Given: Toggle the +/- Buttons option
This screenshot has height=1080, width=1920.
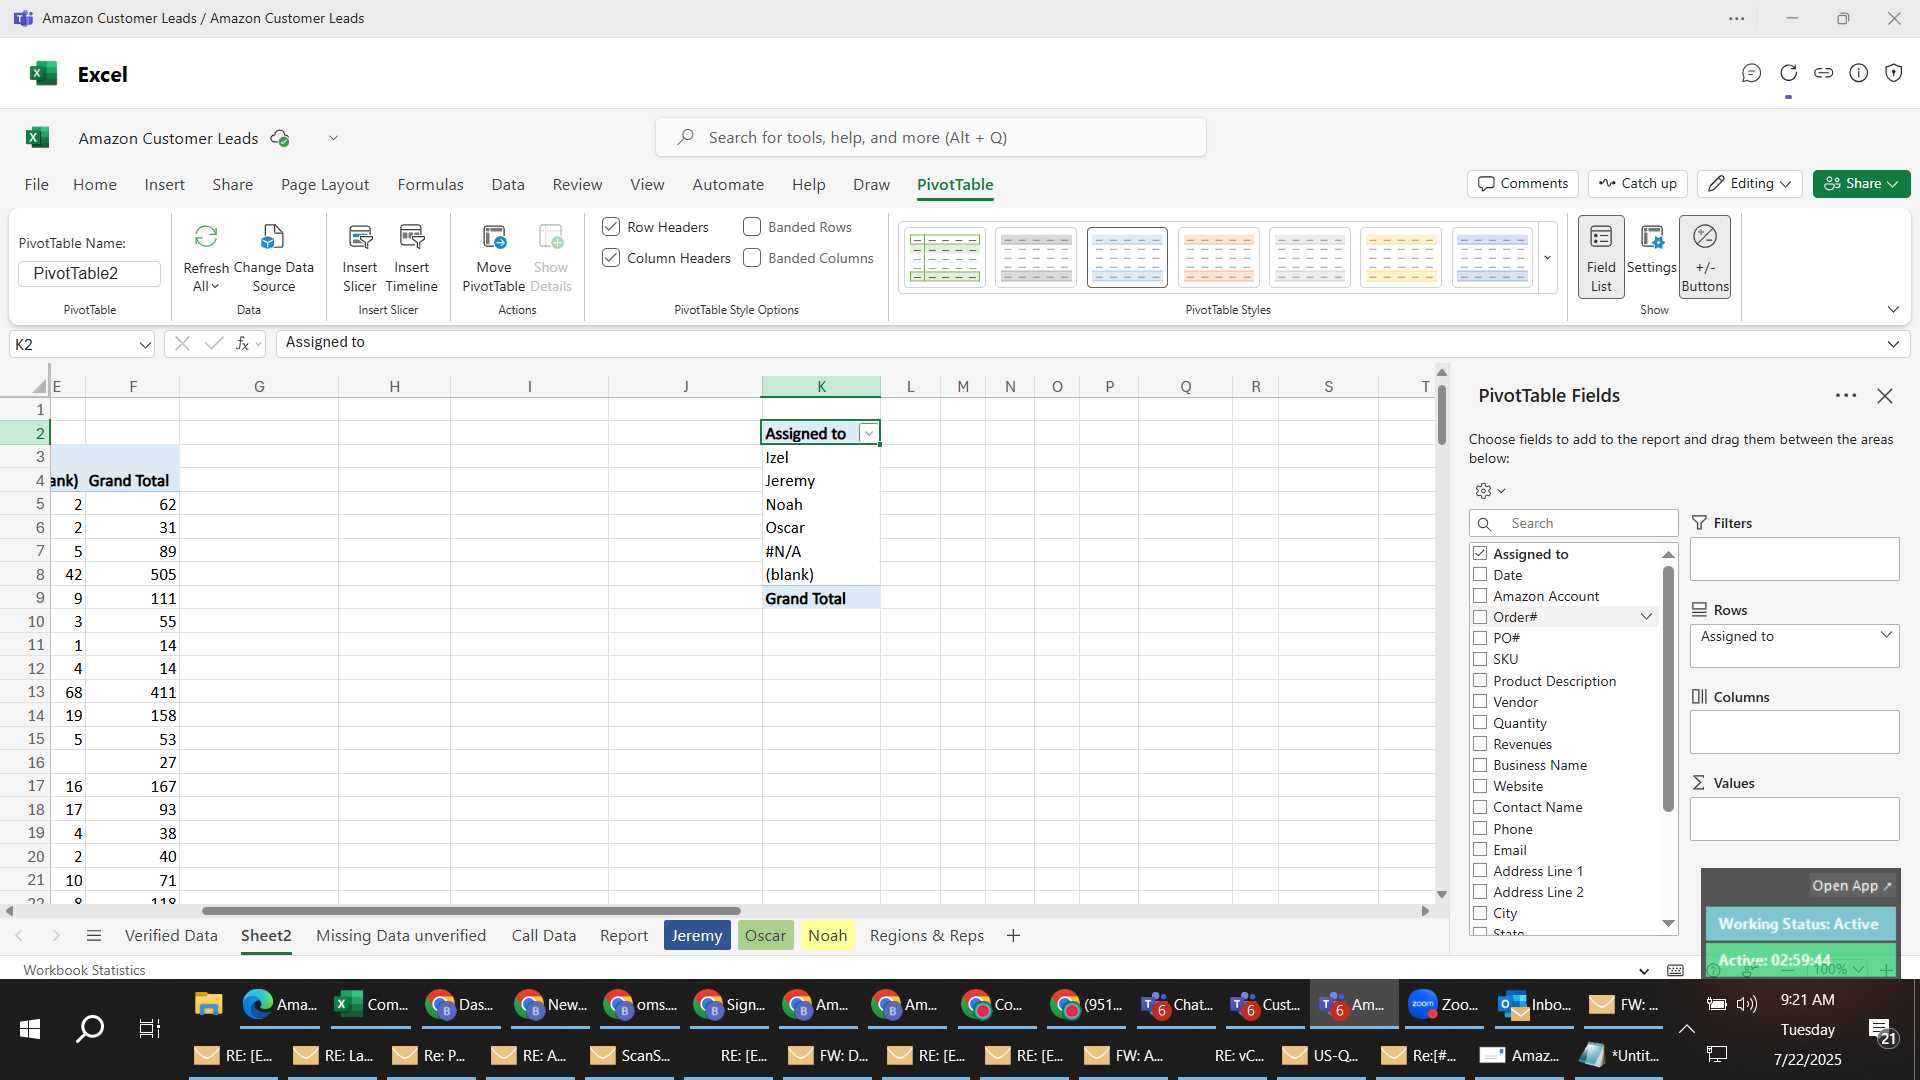Looking at the screenshot, I should 1705,257.
